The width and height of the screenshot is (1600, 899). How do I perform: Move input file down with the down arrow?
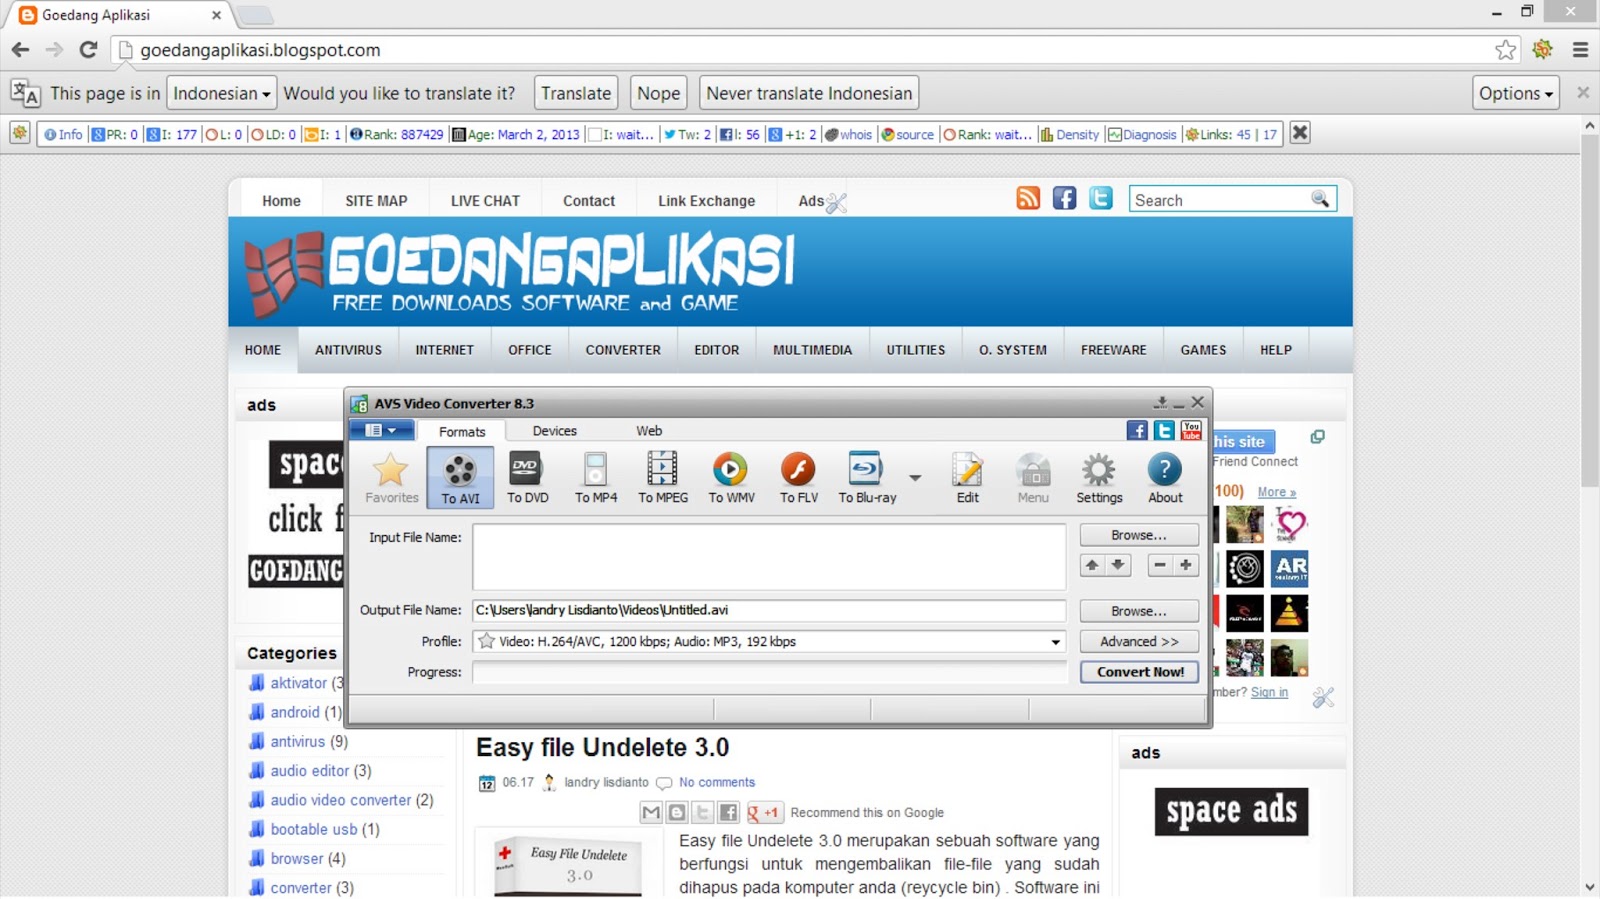(x=1118, y=565)
